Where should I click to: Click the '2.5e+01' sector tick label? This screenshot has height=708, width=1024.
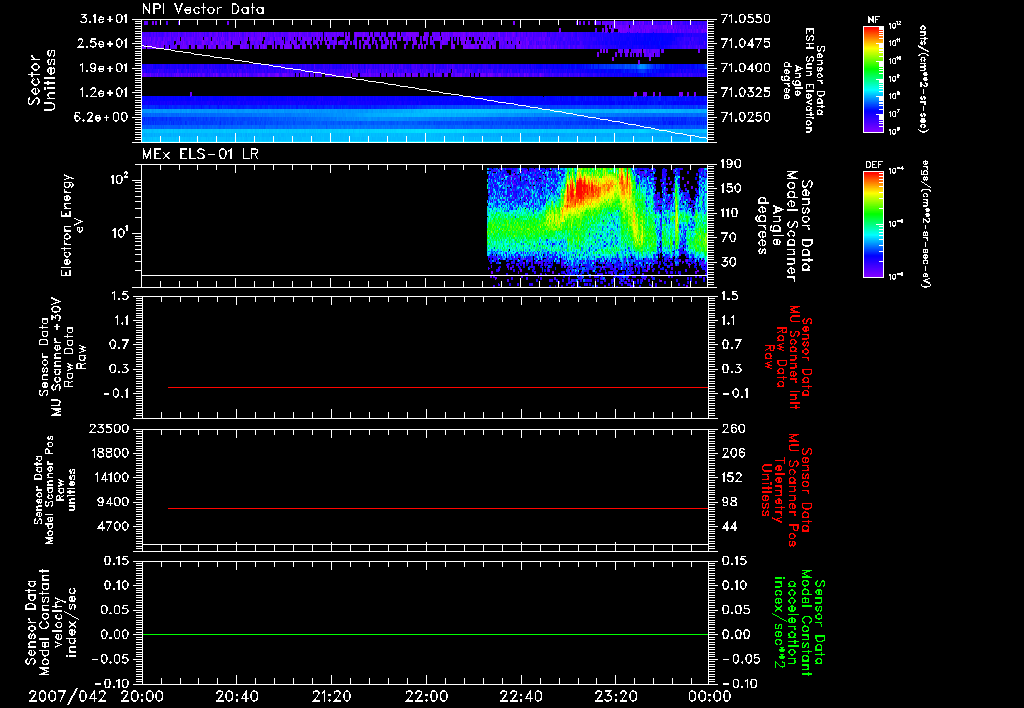pos(103,43)
